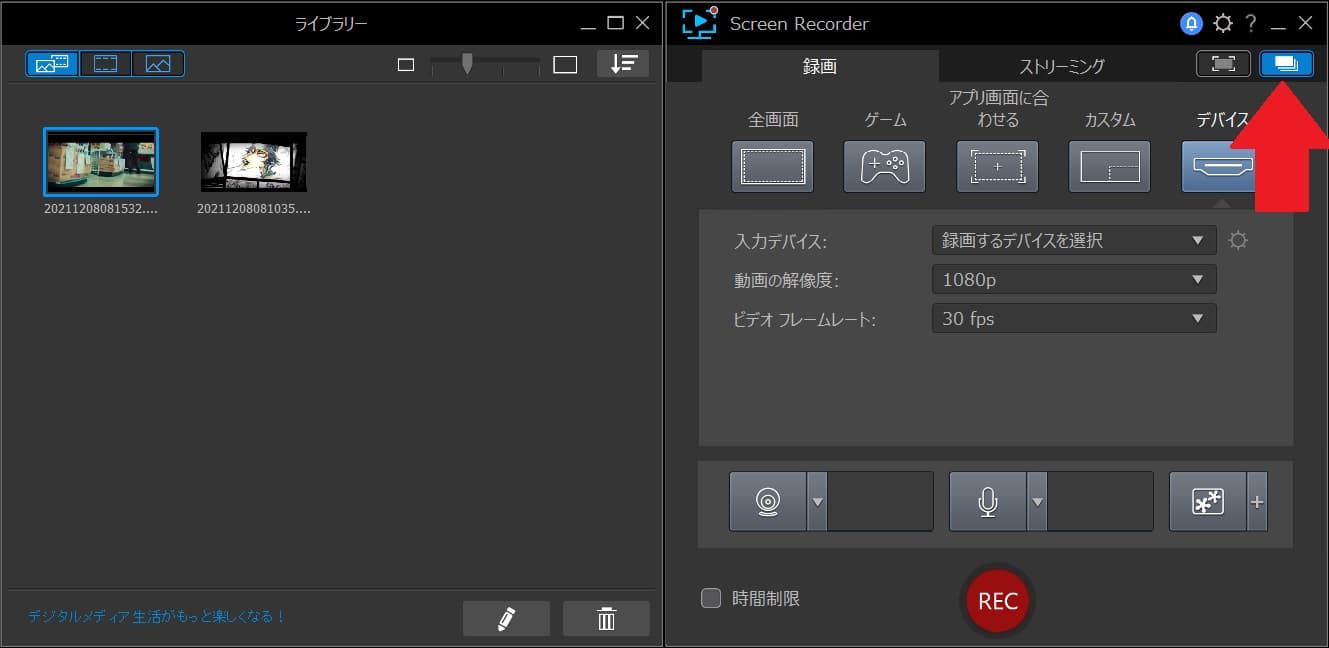This screenshot has width=1329, height=648.
Task: Click the webcam device icon
Action: (768, 501)
